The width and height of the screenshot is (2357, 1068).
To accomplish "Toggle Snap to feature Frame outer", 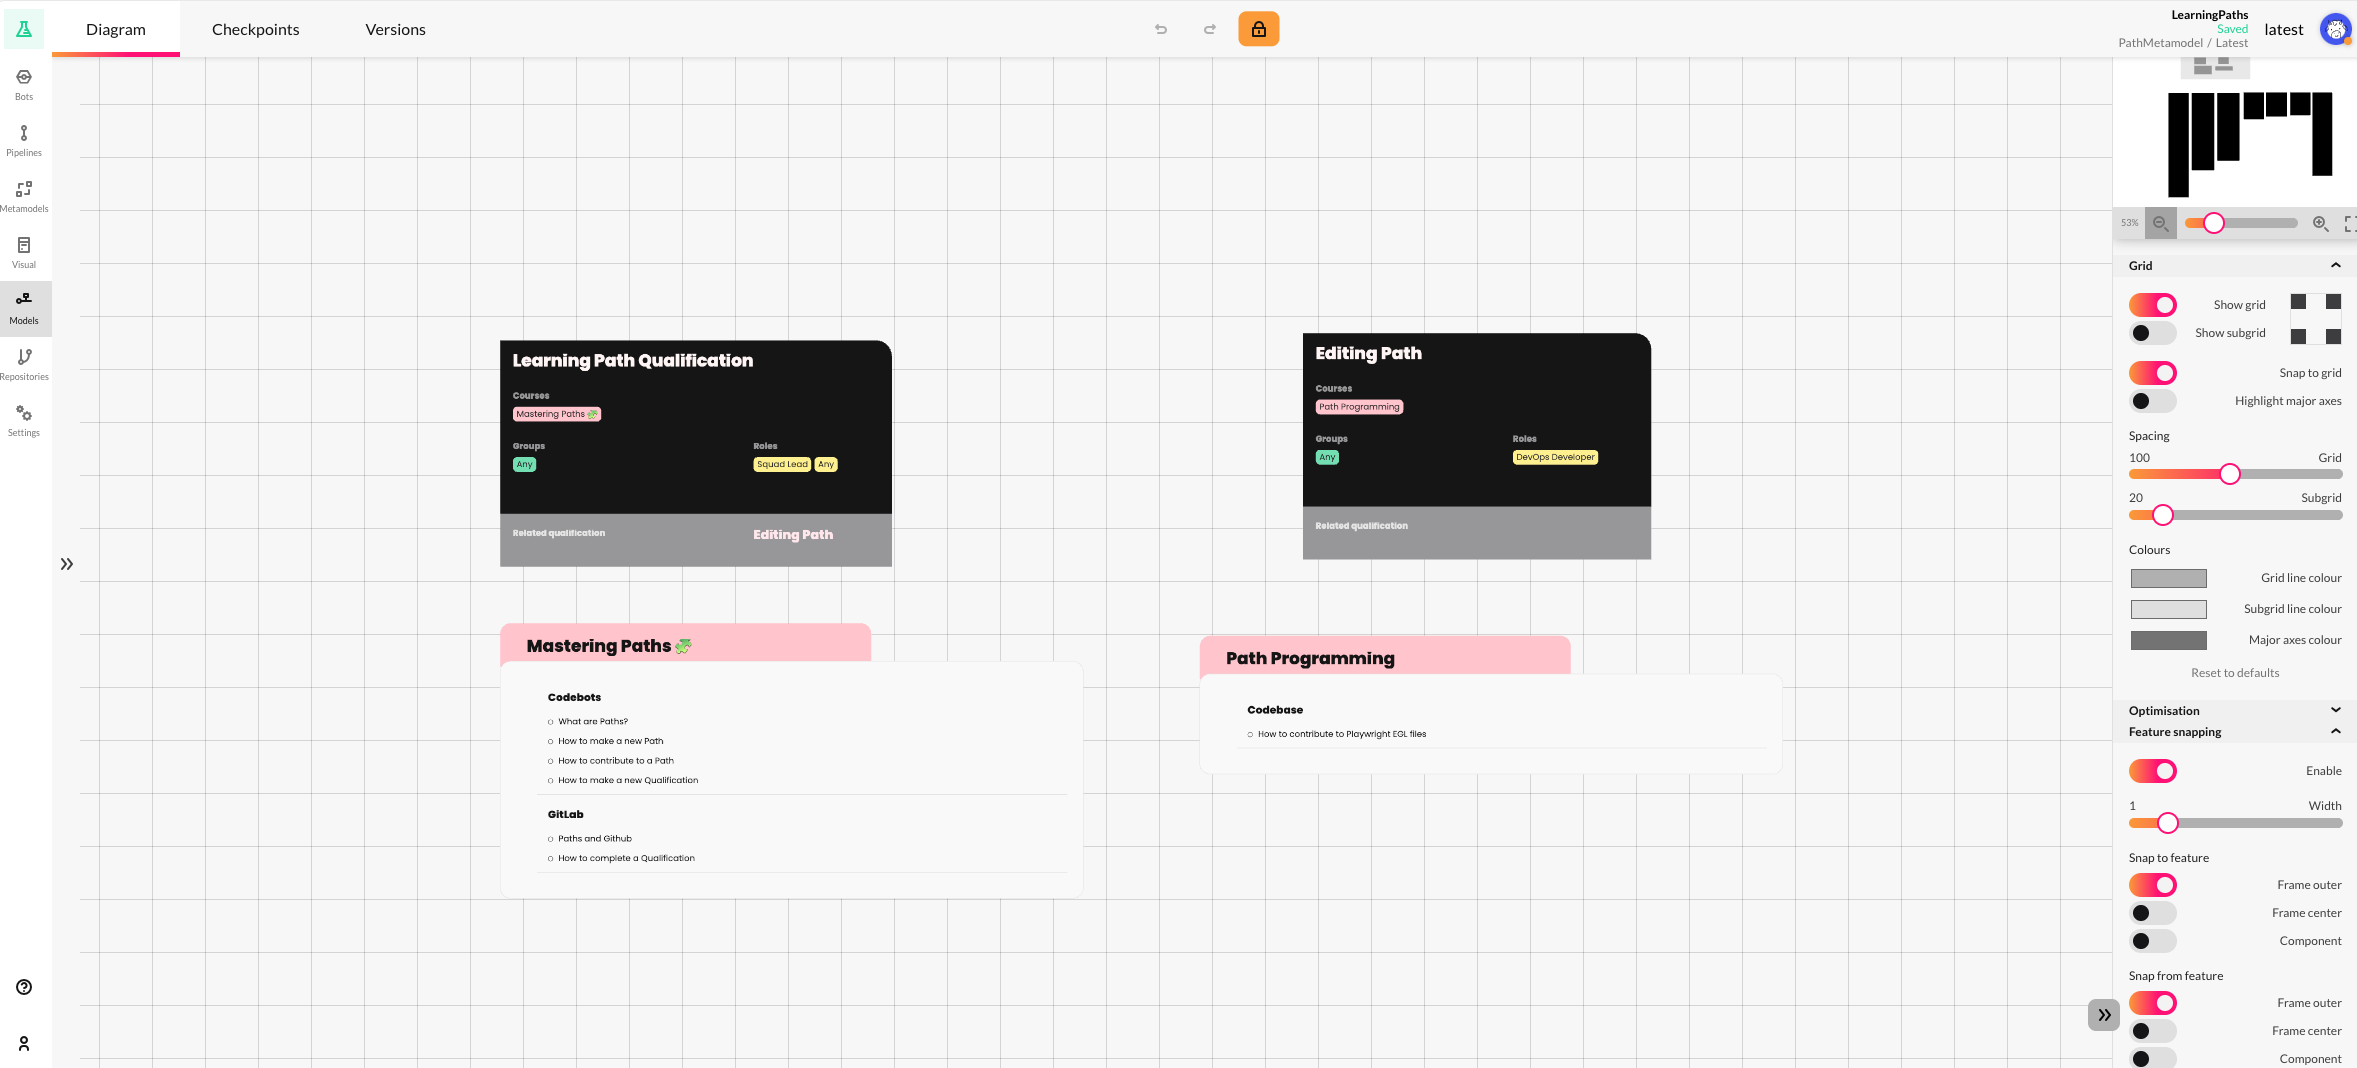I will coord(2153,885).
